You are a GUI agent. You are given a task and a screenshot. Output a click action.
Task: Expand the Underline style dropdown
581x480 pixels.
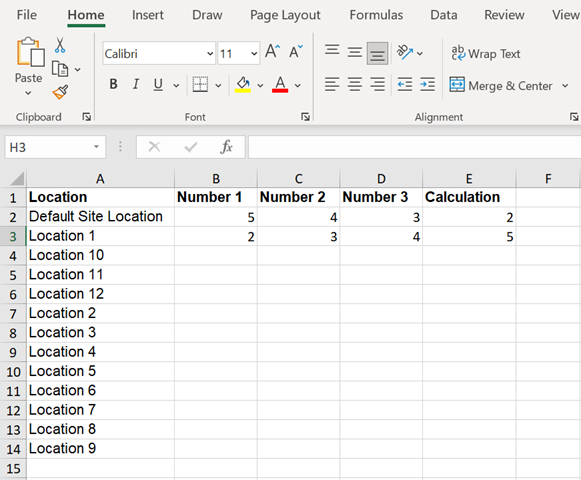tap(176, 86)
